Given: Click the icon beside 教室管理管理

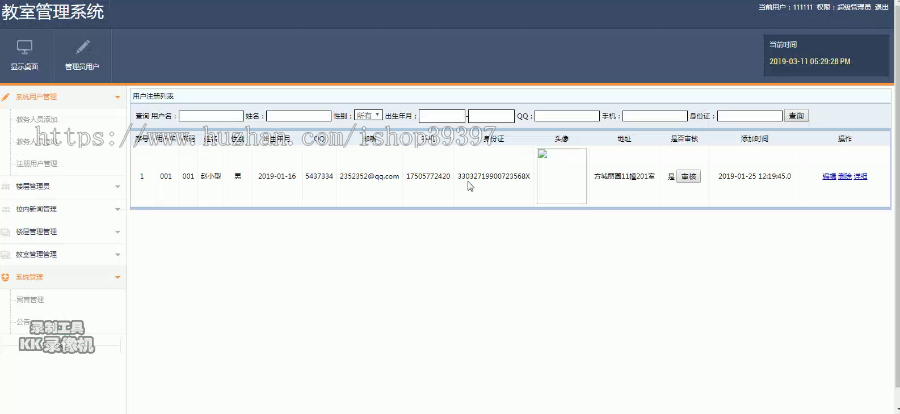Looking at the screenshot, I should tap(6, 255).
